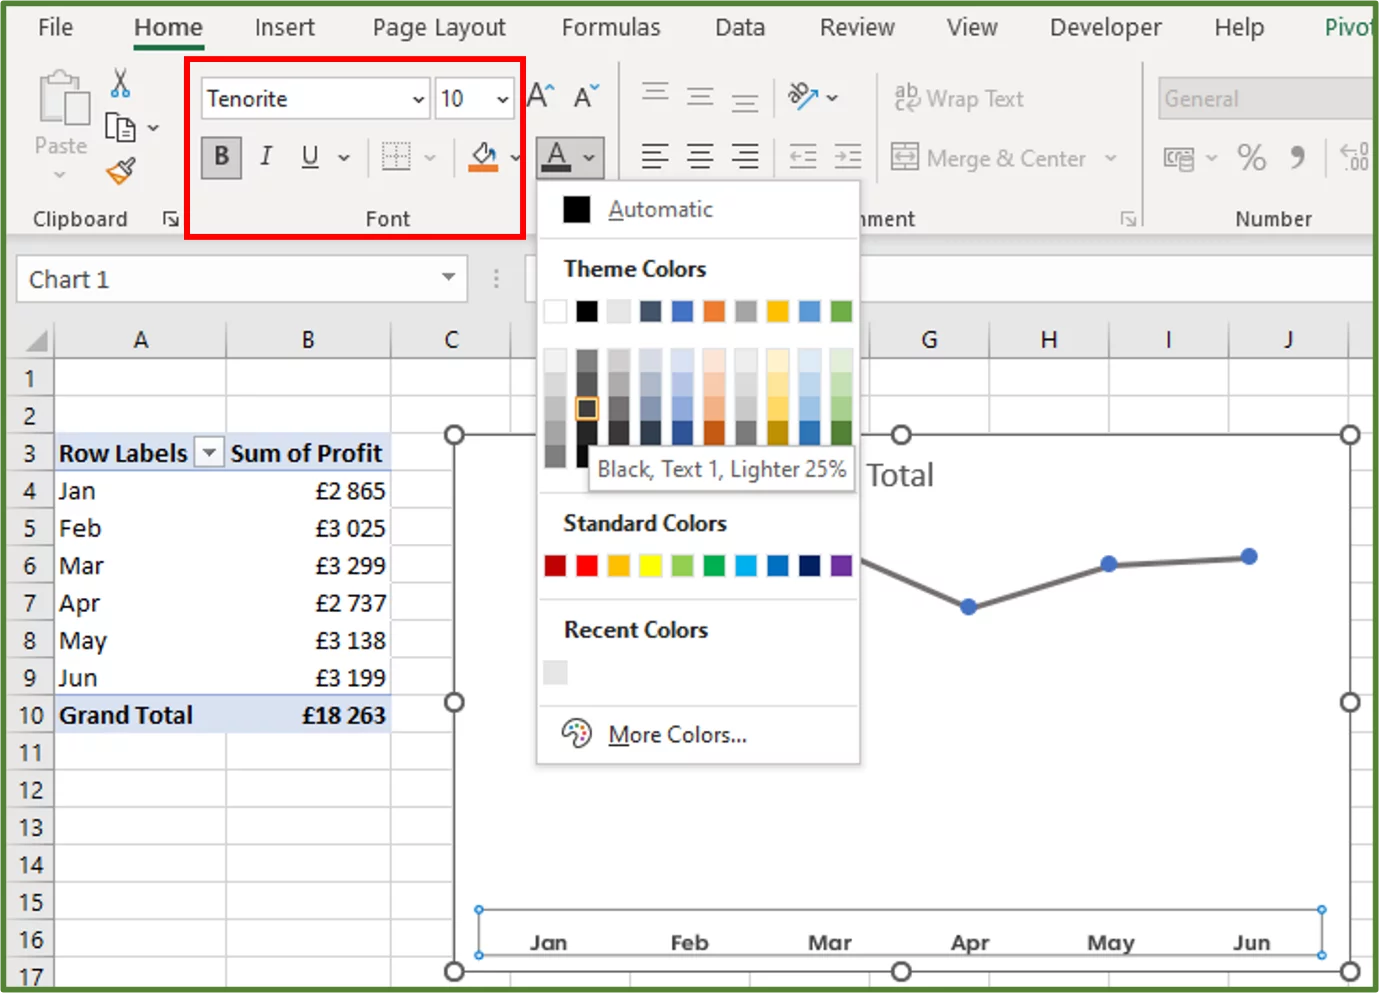Pick the red Standard Color swatch
The height and width of the screenshot is (993, 1379).
point(586,565)
